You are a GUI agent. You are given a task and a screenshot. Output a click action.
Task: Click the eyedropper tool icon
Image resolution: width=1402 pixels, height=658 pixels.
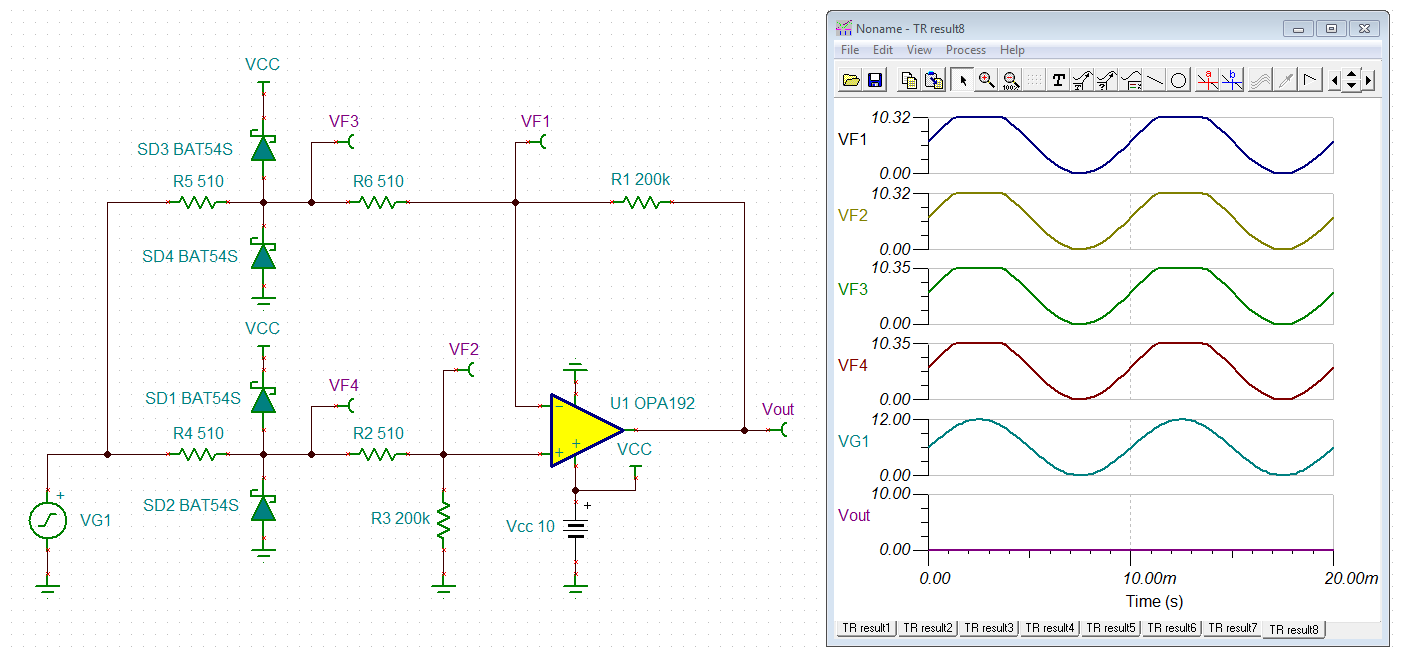click(x=1285, y=80)
